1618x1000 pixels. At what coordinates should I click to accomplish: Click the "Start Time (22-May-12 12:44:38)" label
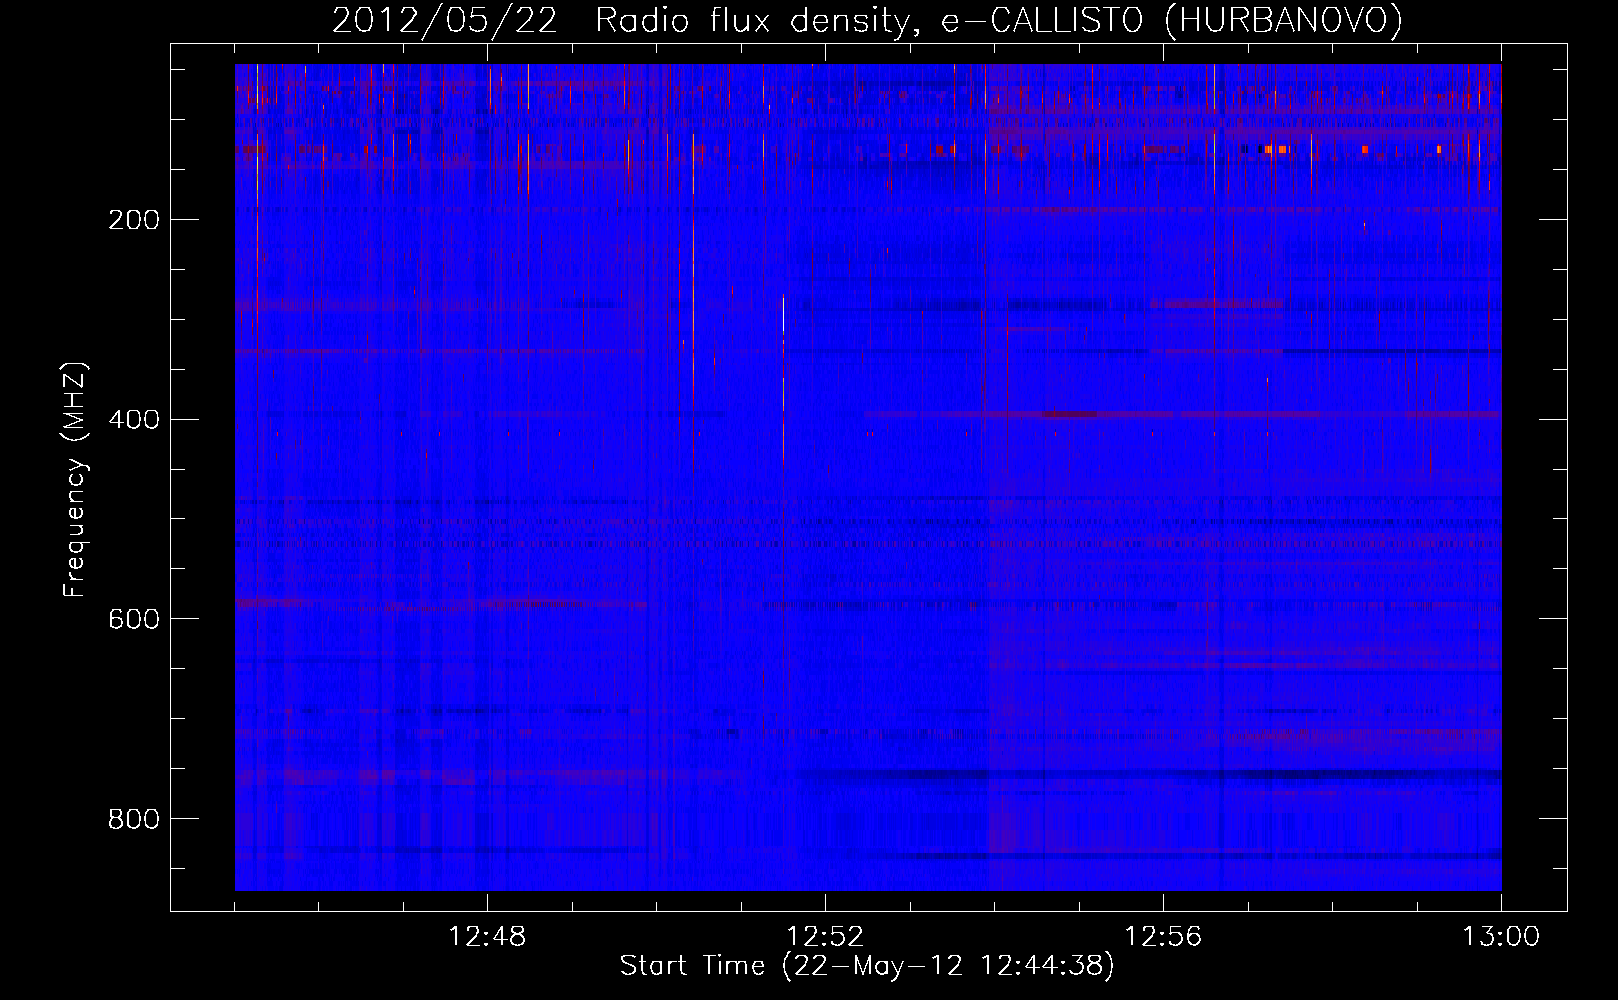pos(867,966)
